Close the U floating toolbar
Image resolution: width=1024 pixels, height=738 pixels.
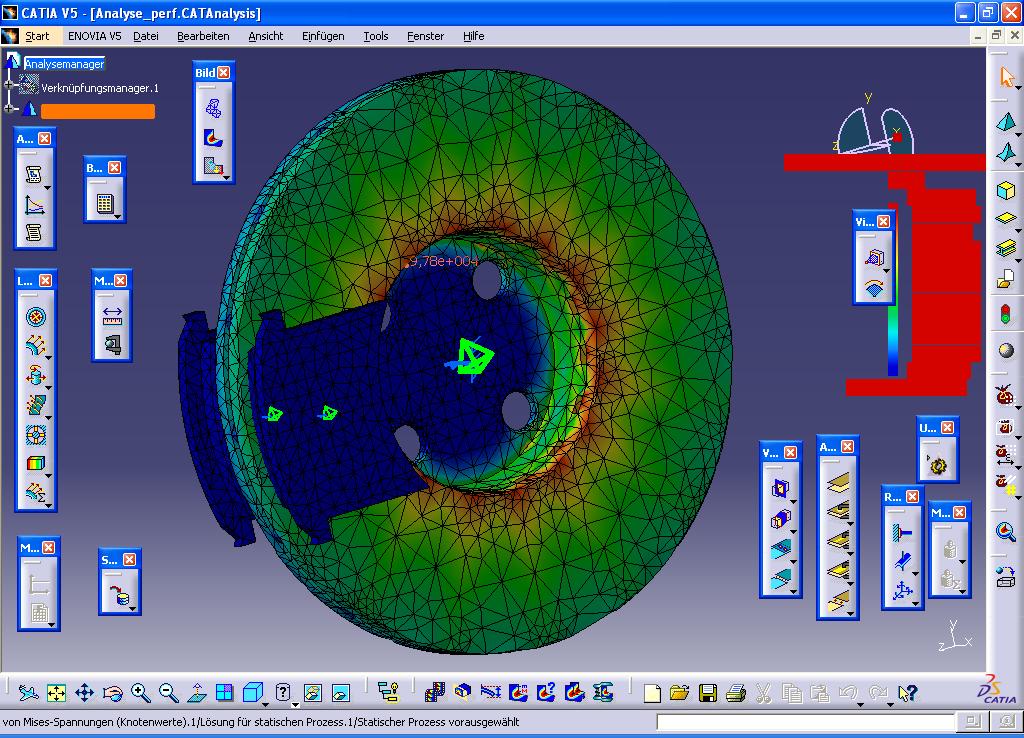(948, 428)
